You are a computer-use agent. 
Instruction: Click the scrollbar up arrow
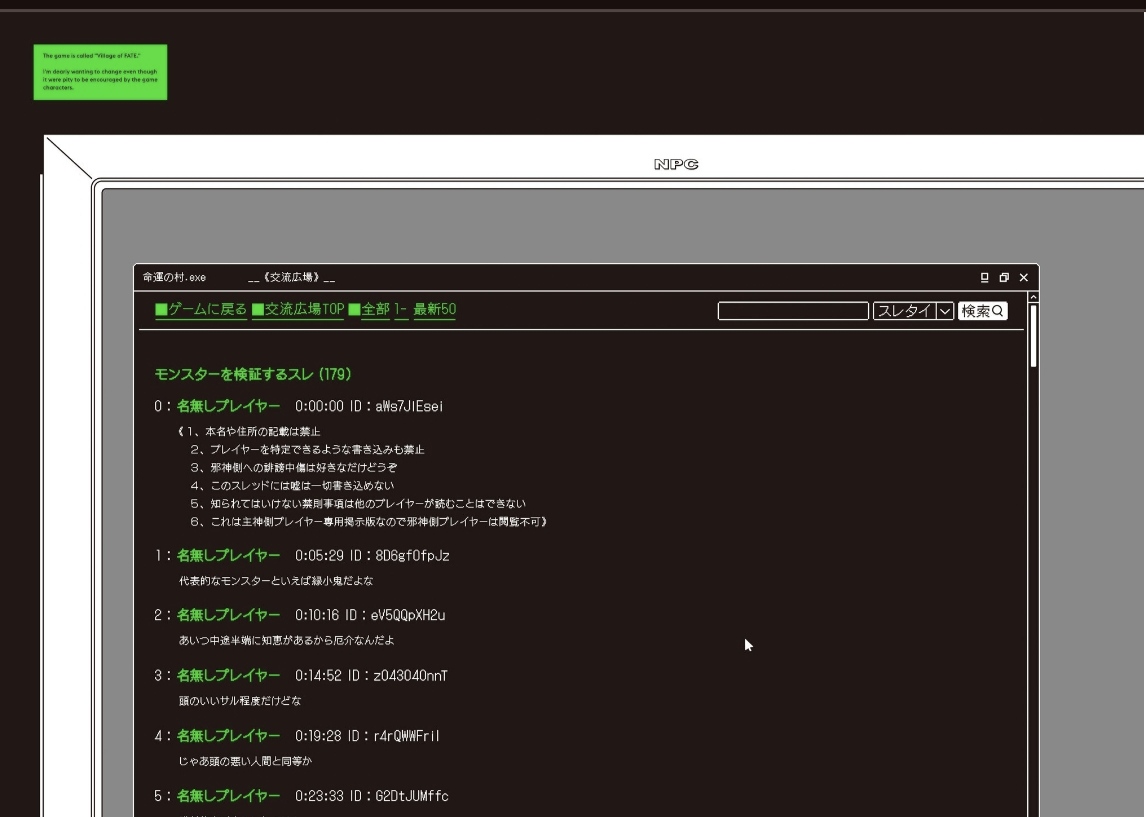point(1033,297)
